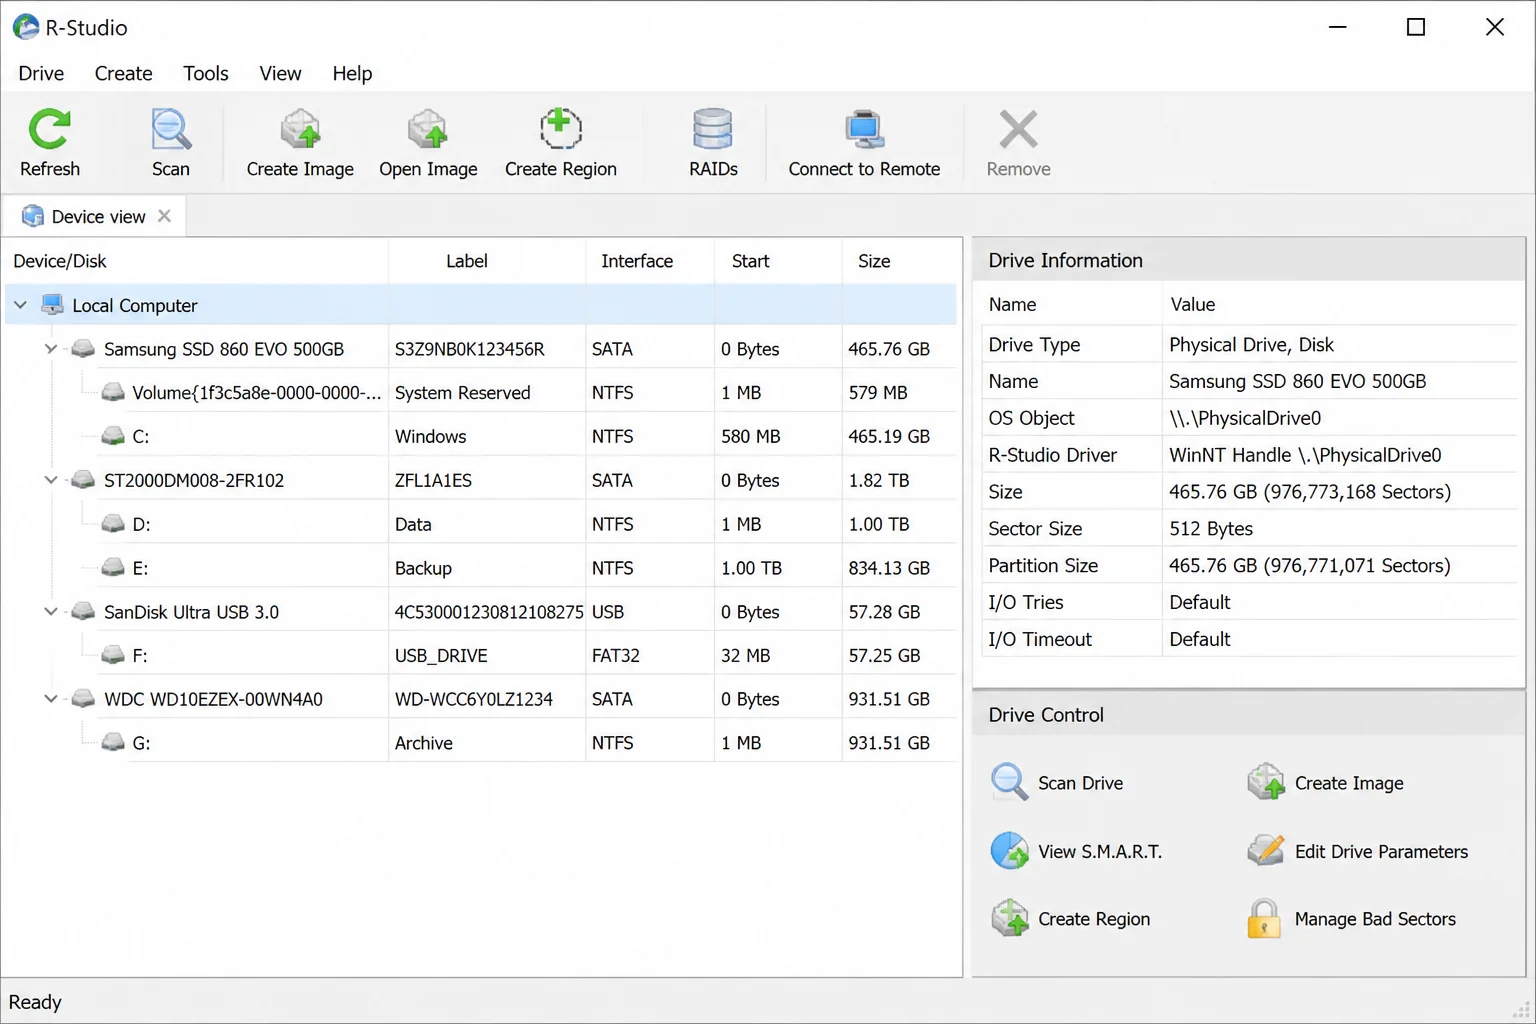1536x1024 pixels.
Task: Sort by the Device/Disk column header
Action: click(x=196, y=261)
